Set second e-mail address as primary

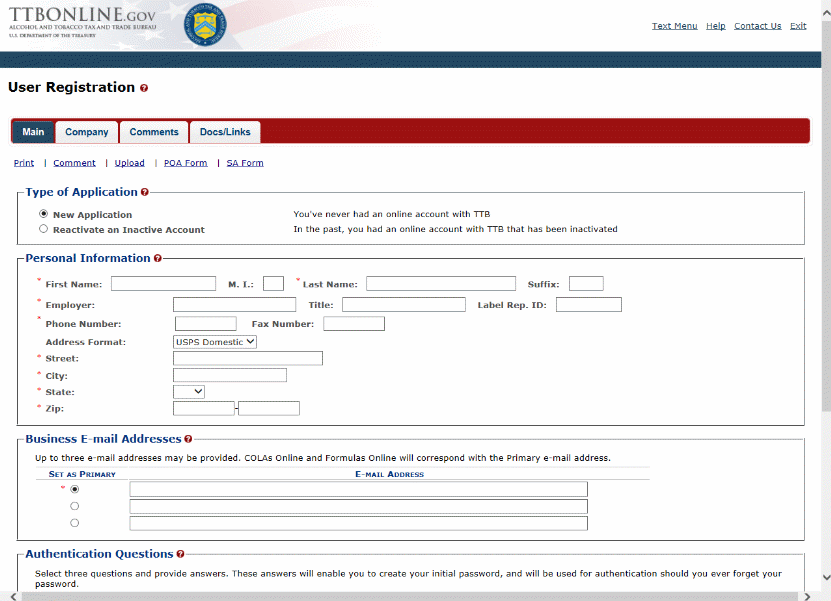(75, 506)
